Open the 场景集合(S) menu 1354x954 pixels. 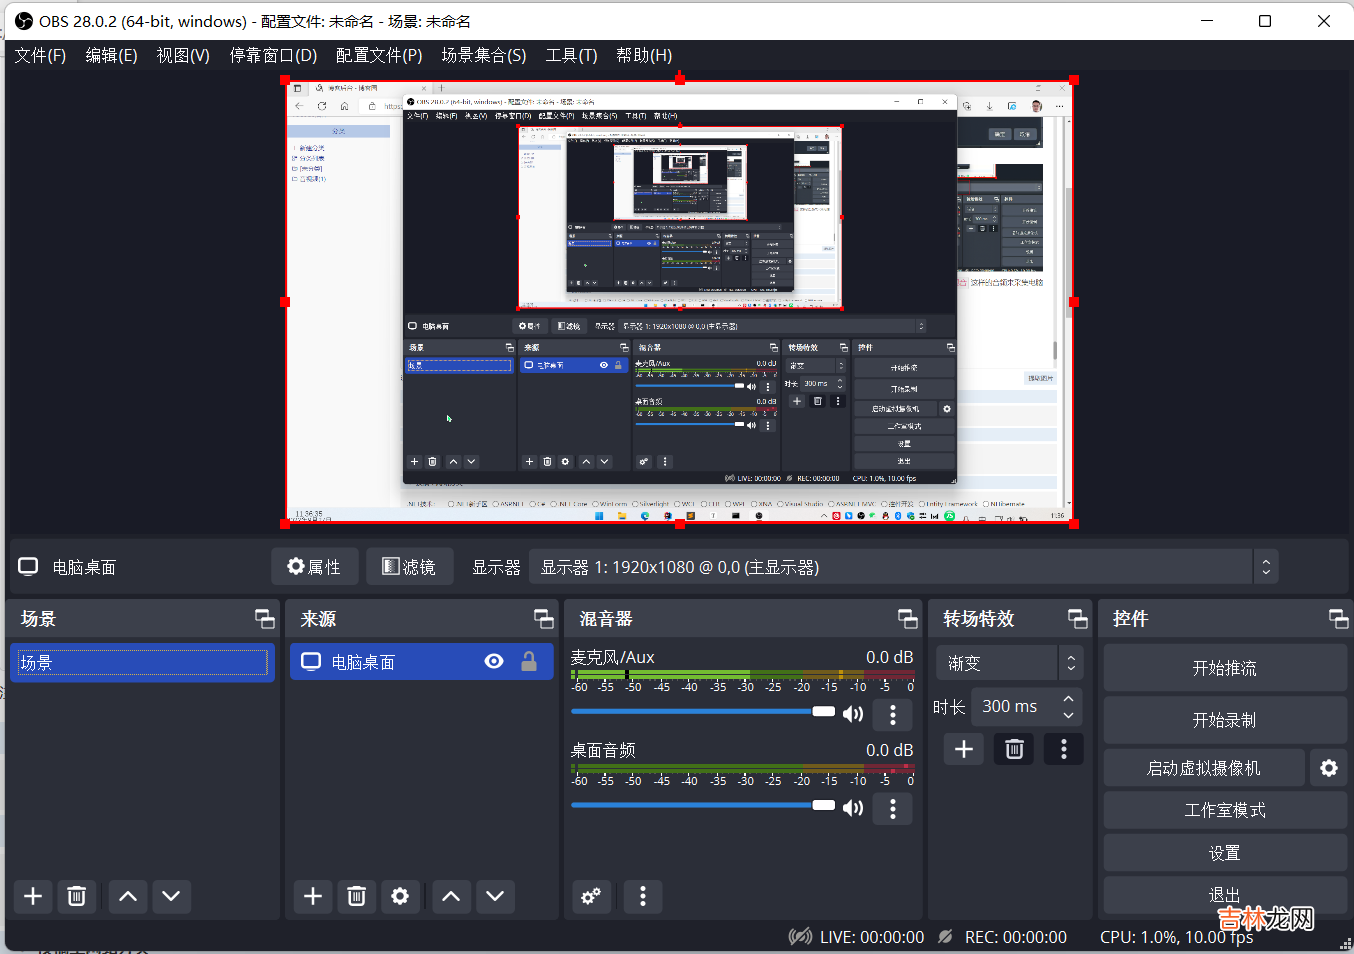click(x=484, y=55)
